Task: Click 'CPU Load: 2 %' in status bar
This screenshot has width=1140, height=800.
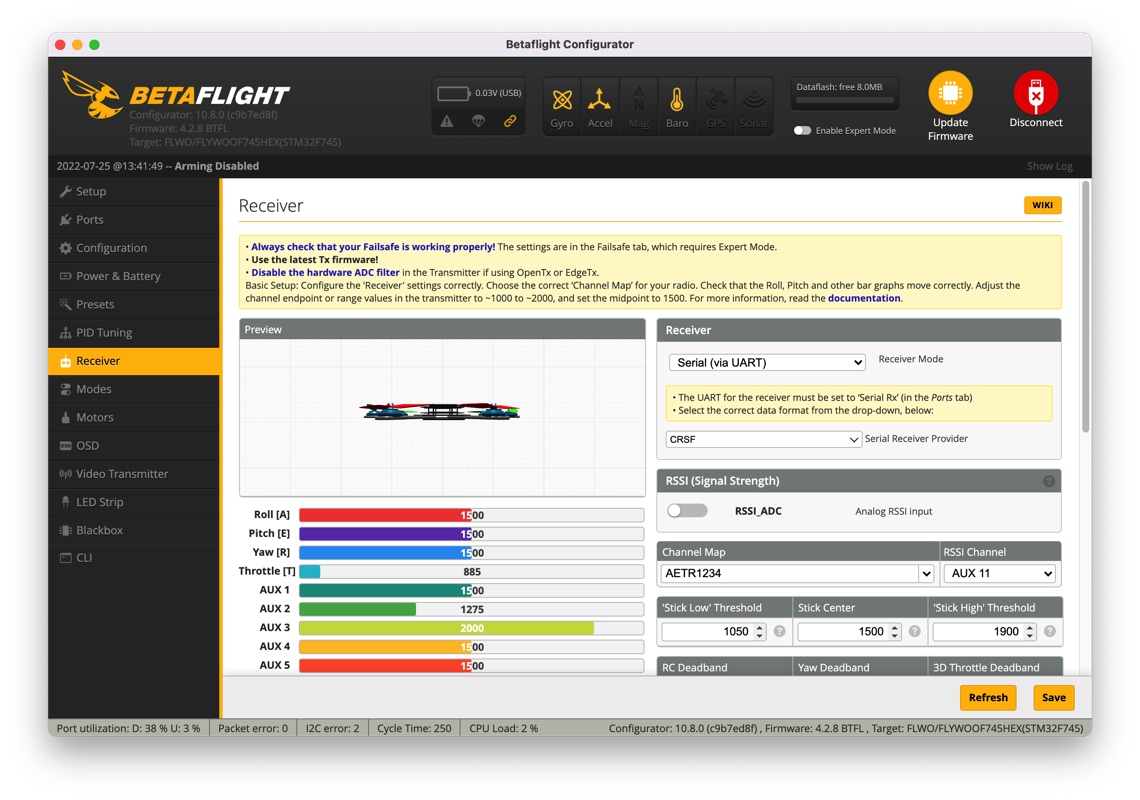Action: pyautogui.click(x=503, y=728)
